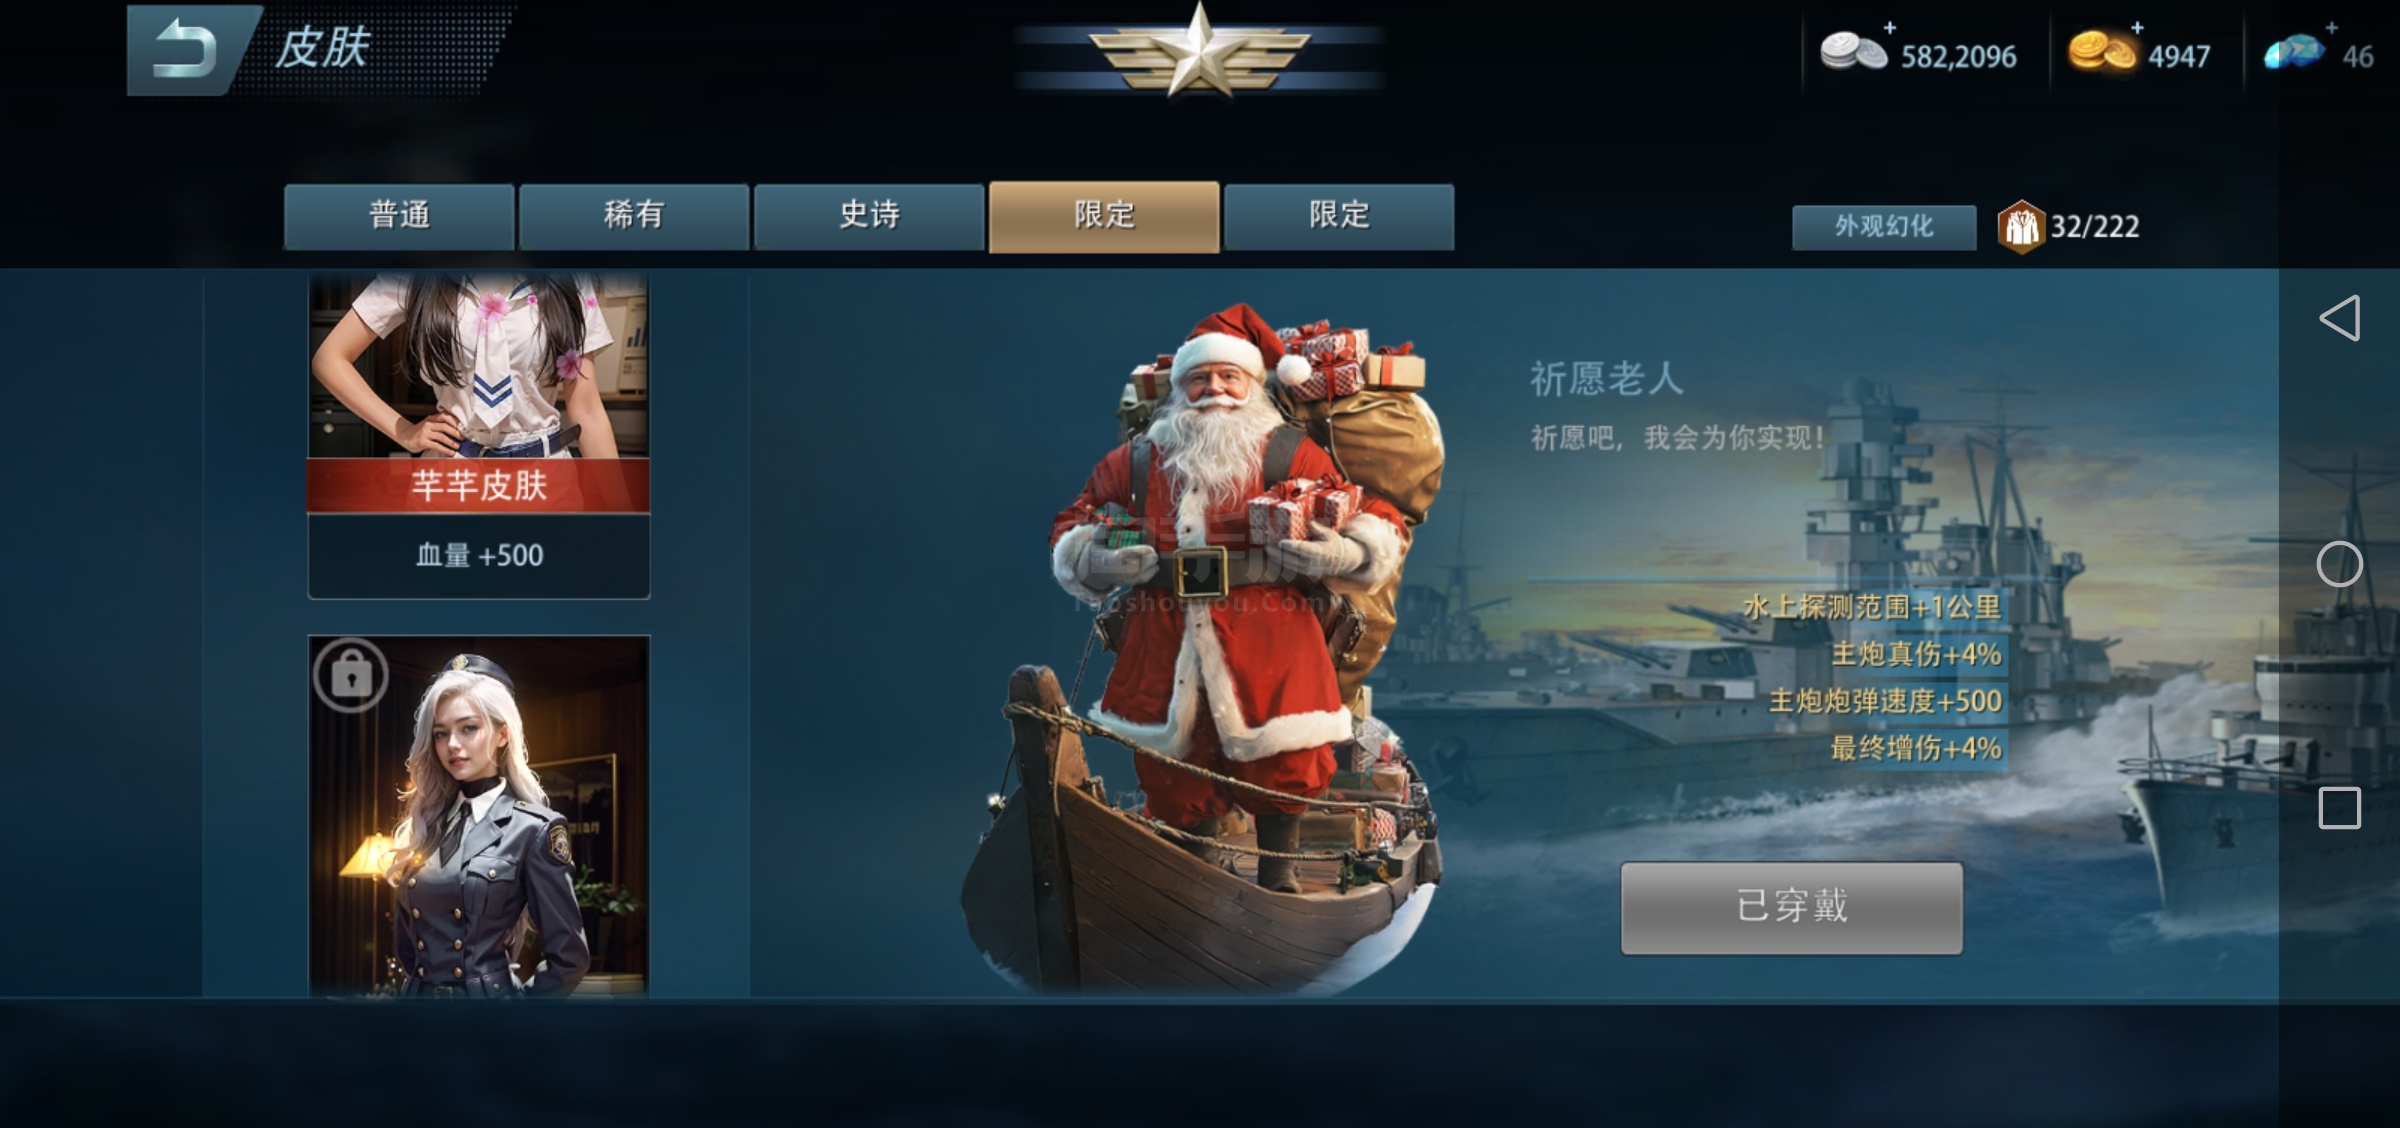Open the last 限定 tab on the right
This screenshot has width=2400, height=1128.
click(1339, 216)
